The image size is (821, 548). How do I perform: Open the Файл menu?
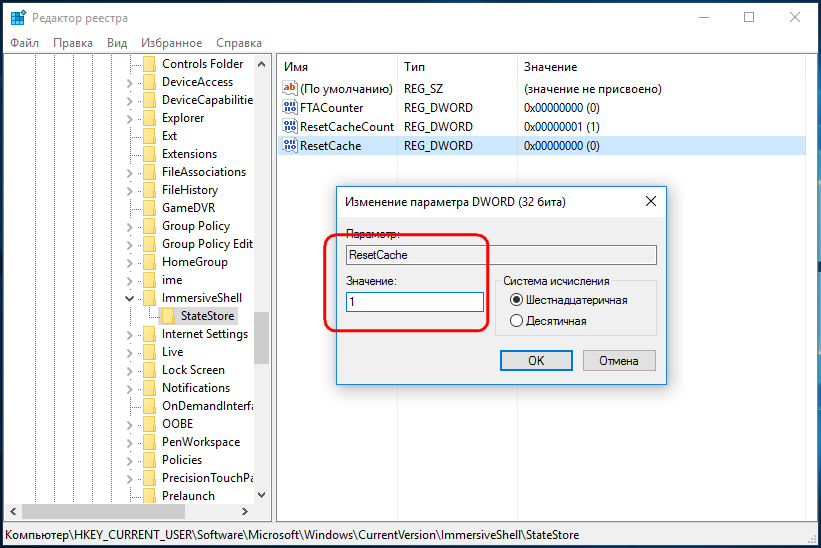tap(25, 43)
